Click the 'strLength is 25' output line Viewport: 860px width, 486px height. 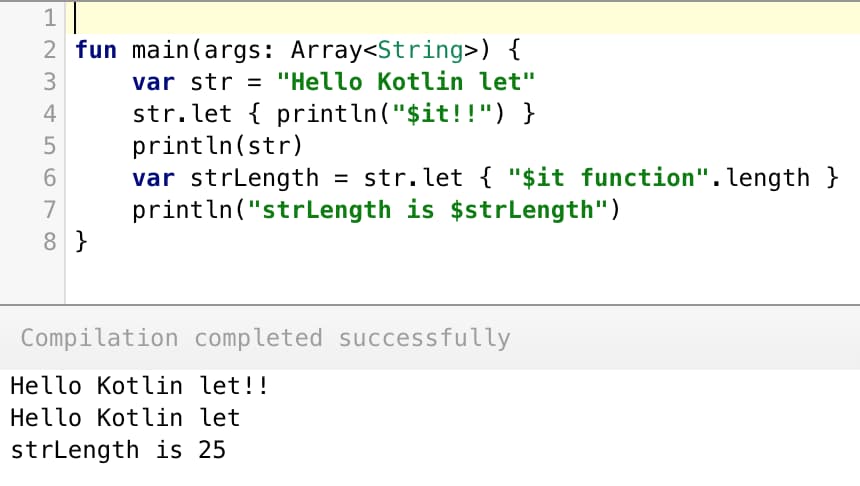tap(118, 450)
